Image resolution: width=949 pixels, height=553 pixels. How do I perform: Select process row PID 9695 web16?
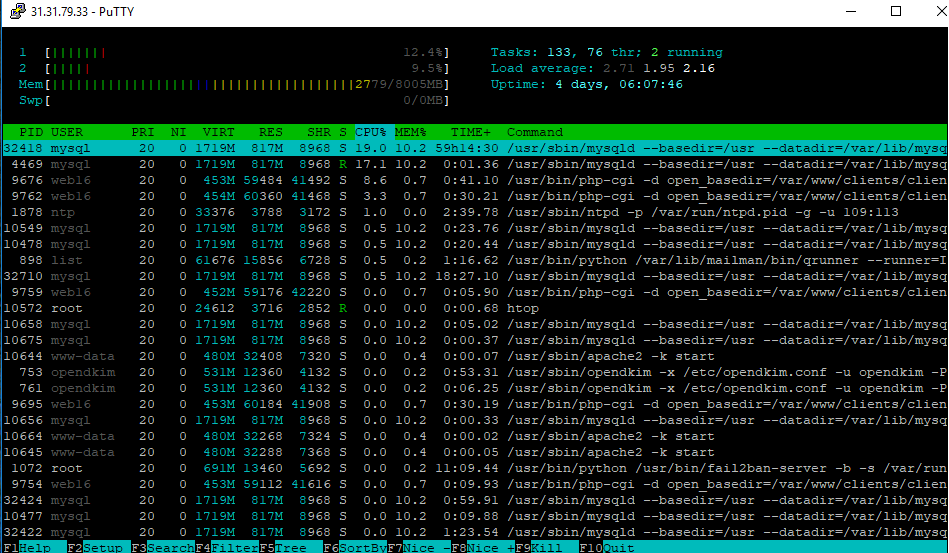tap(474, 404)
